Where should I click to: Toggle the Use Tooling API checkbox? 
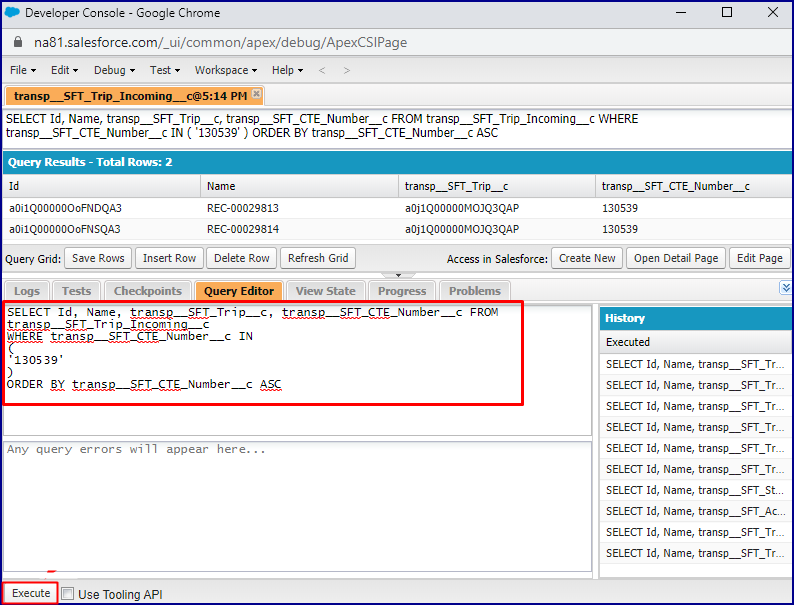point(67,593)
